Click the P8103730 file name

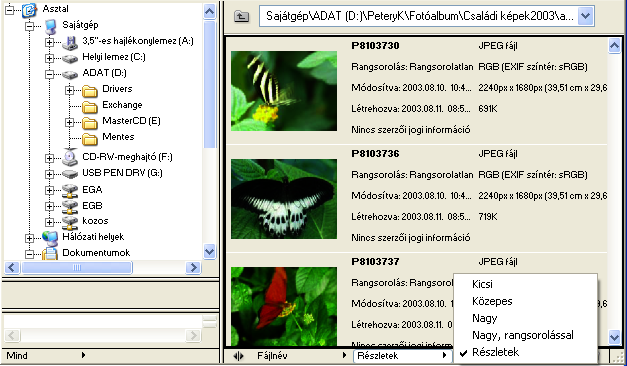coord(375,46)
